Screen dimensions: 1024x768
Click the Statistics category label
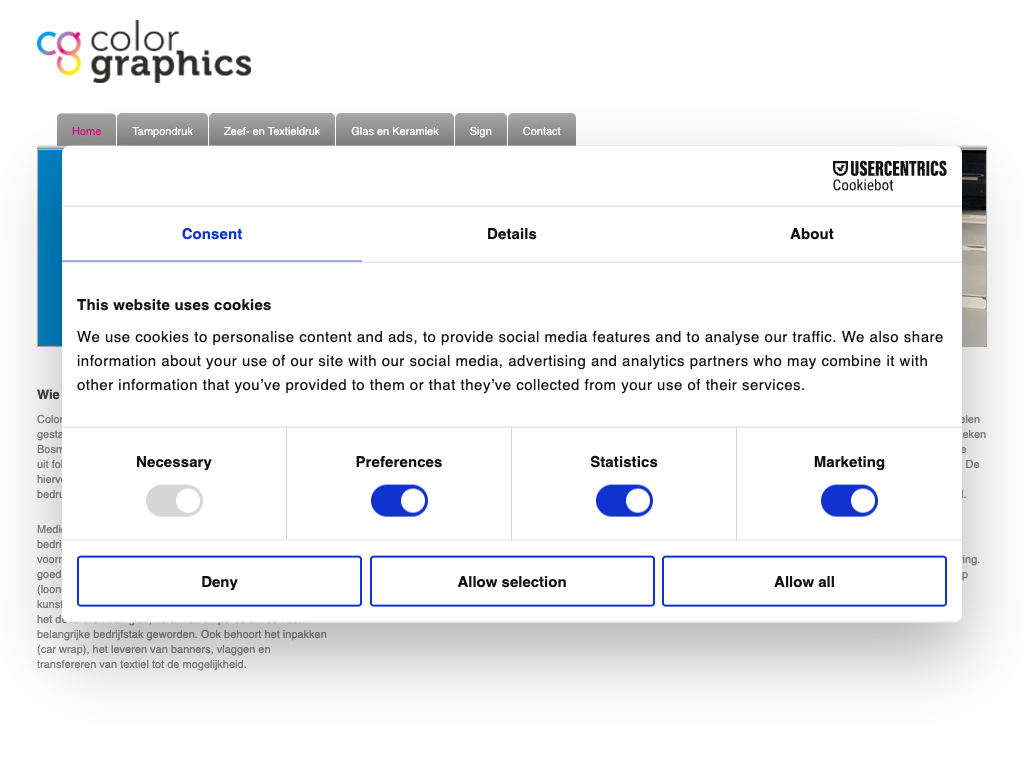[624, 462]
